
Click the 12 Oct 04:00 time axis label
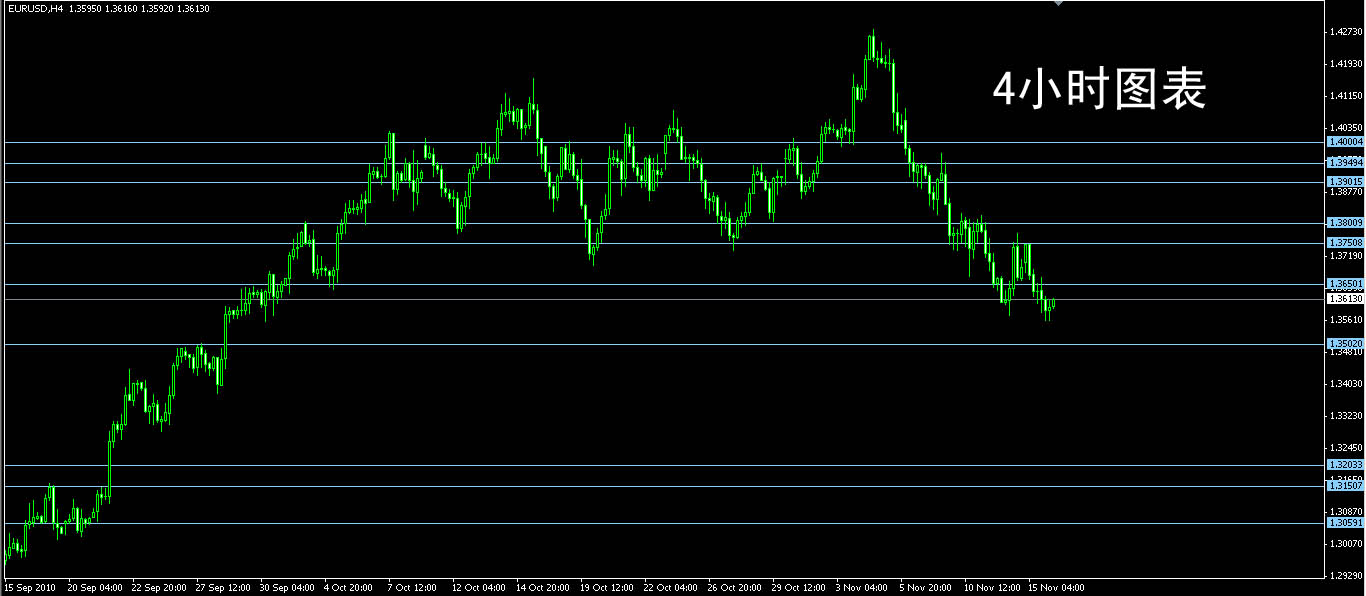(479, 588)
